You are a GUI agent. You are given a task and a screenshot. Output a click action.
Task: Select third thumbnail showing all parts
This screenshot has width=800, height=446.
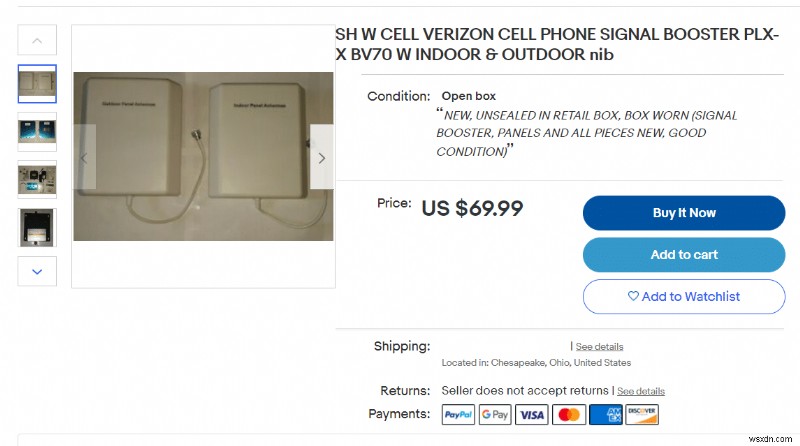(37, 179)
